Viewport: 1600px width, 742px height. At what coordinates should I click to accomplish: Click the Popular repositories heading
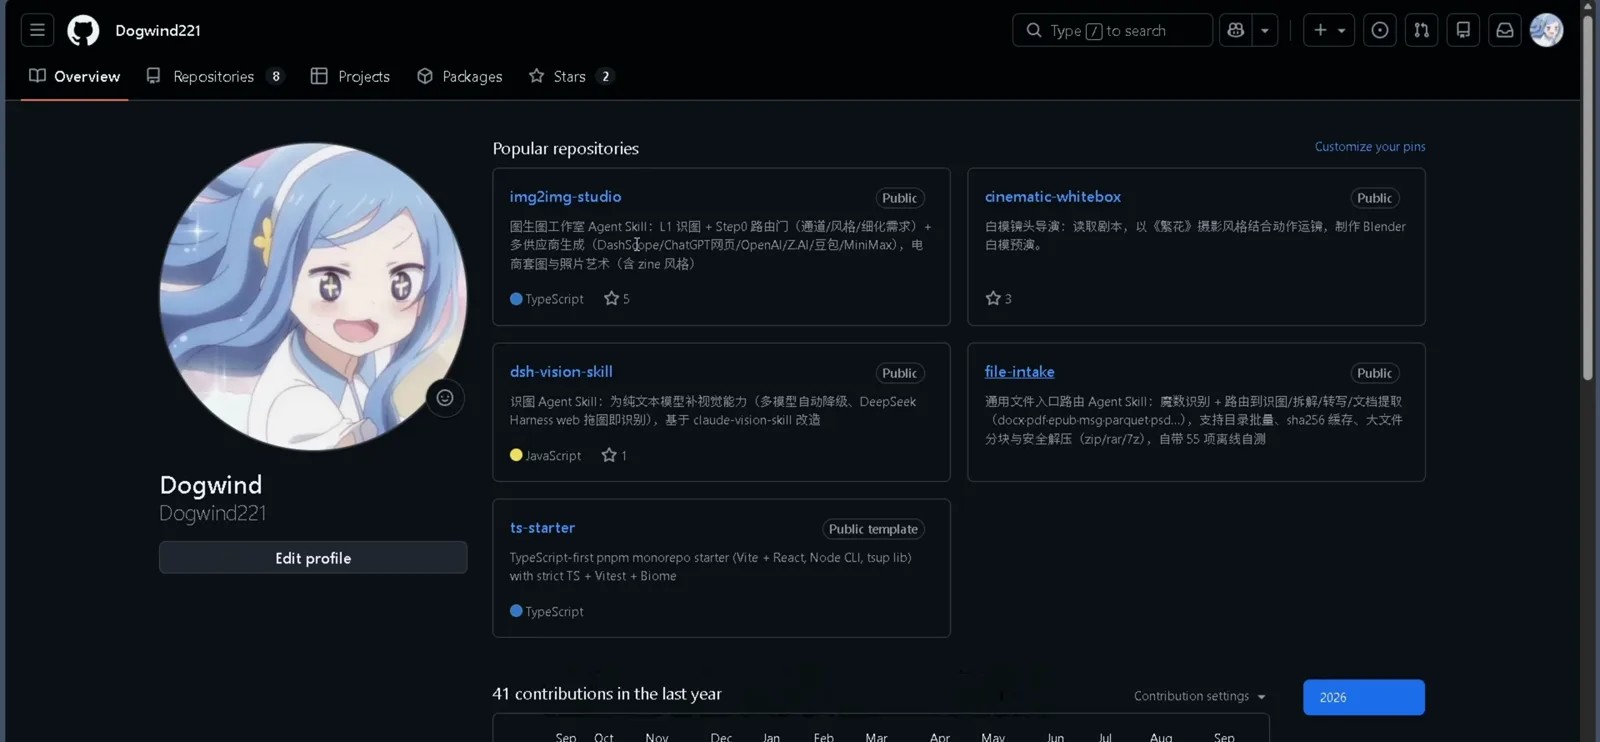pos(565,148)
